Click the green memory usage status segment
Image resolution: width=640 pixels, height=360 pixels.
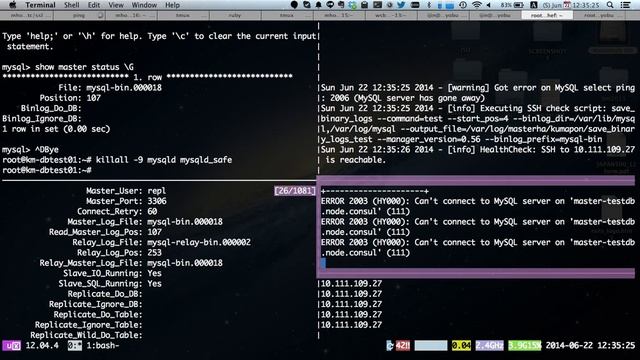[x=524, y=346]
